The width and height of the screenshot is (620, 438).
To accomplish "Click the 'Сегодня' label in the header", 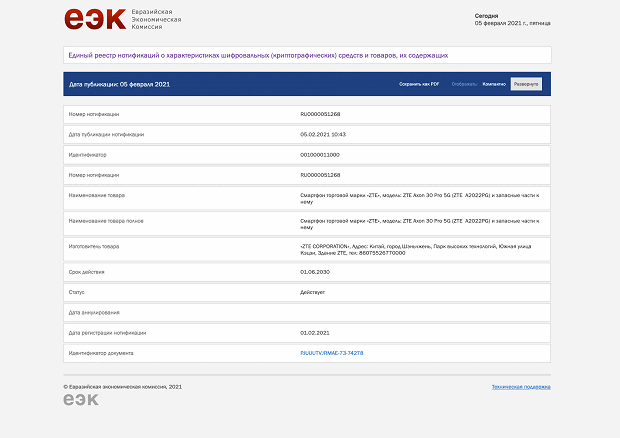I will [x=486, y=16].
